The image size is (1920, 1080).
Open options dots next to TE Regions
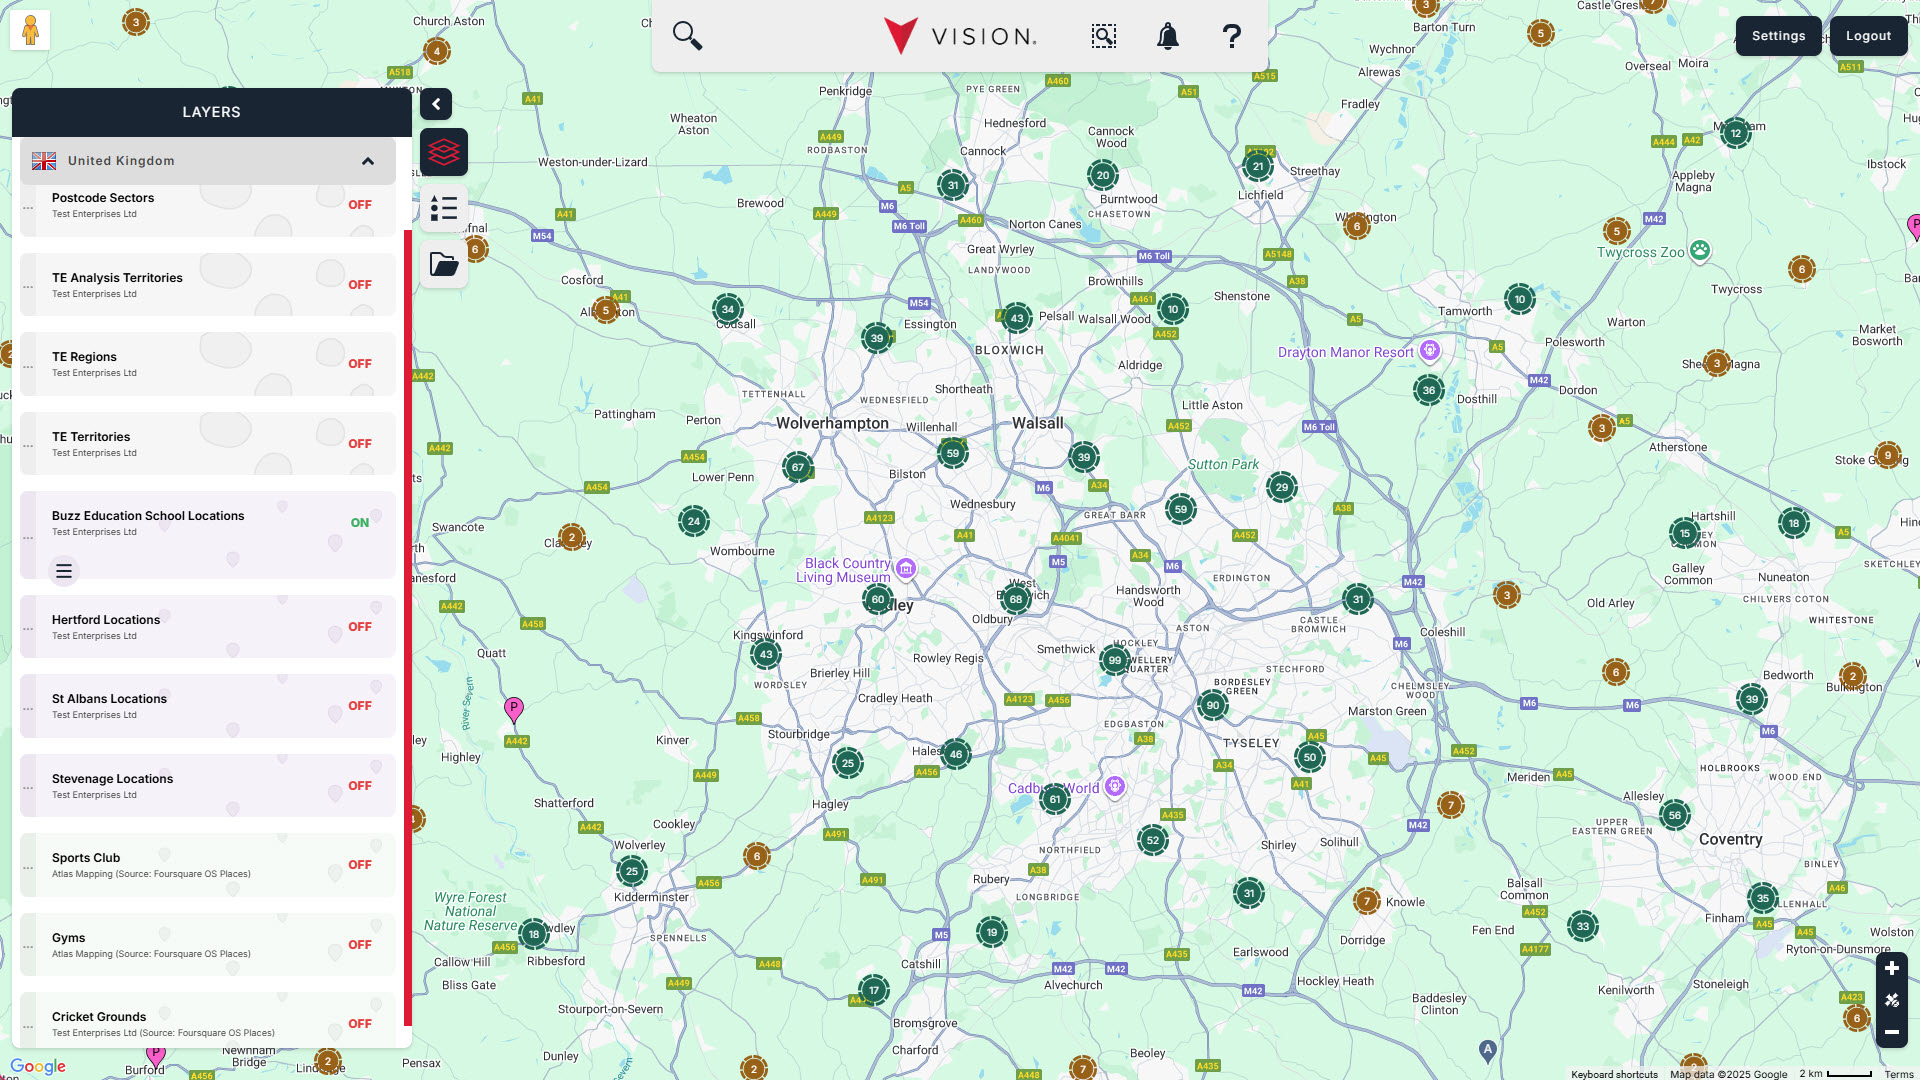(27, 364)
